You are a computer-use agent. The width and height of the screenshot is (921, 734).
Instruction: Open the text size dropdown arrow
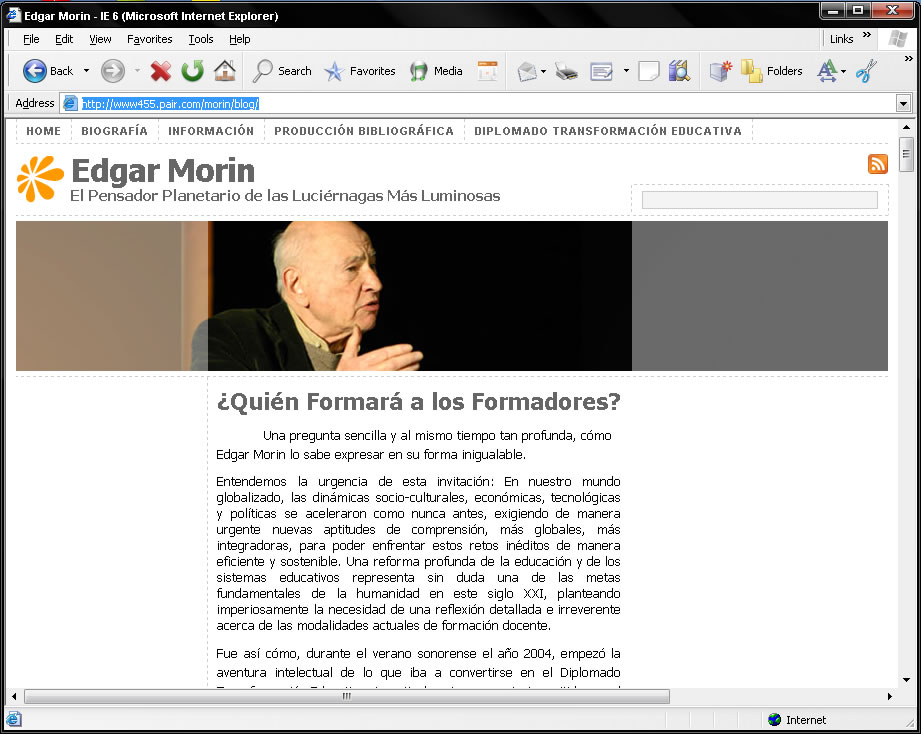[x=843, y=72]
